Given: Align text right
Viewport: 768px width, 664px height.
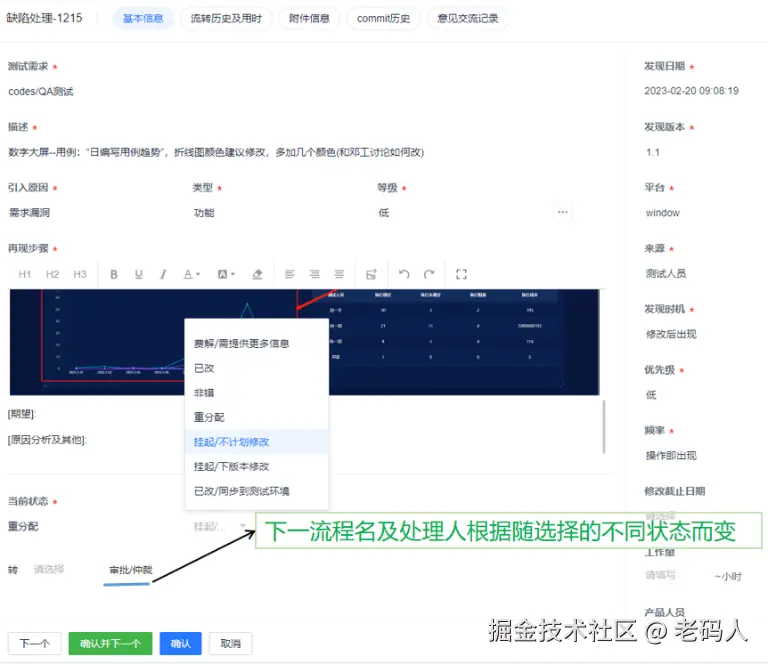Looking at the screenshot, I should (314, 274).
